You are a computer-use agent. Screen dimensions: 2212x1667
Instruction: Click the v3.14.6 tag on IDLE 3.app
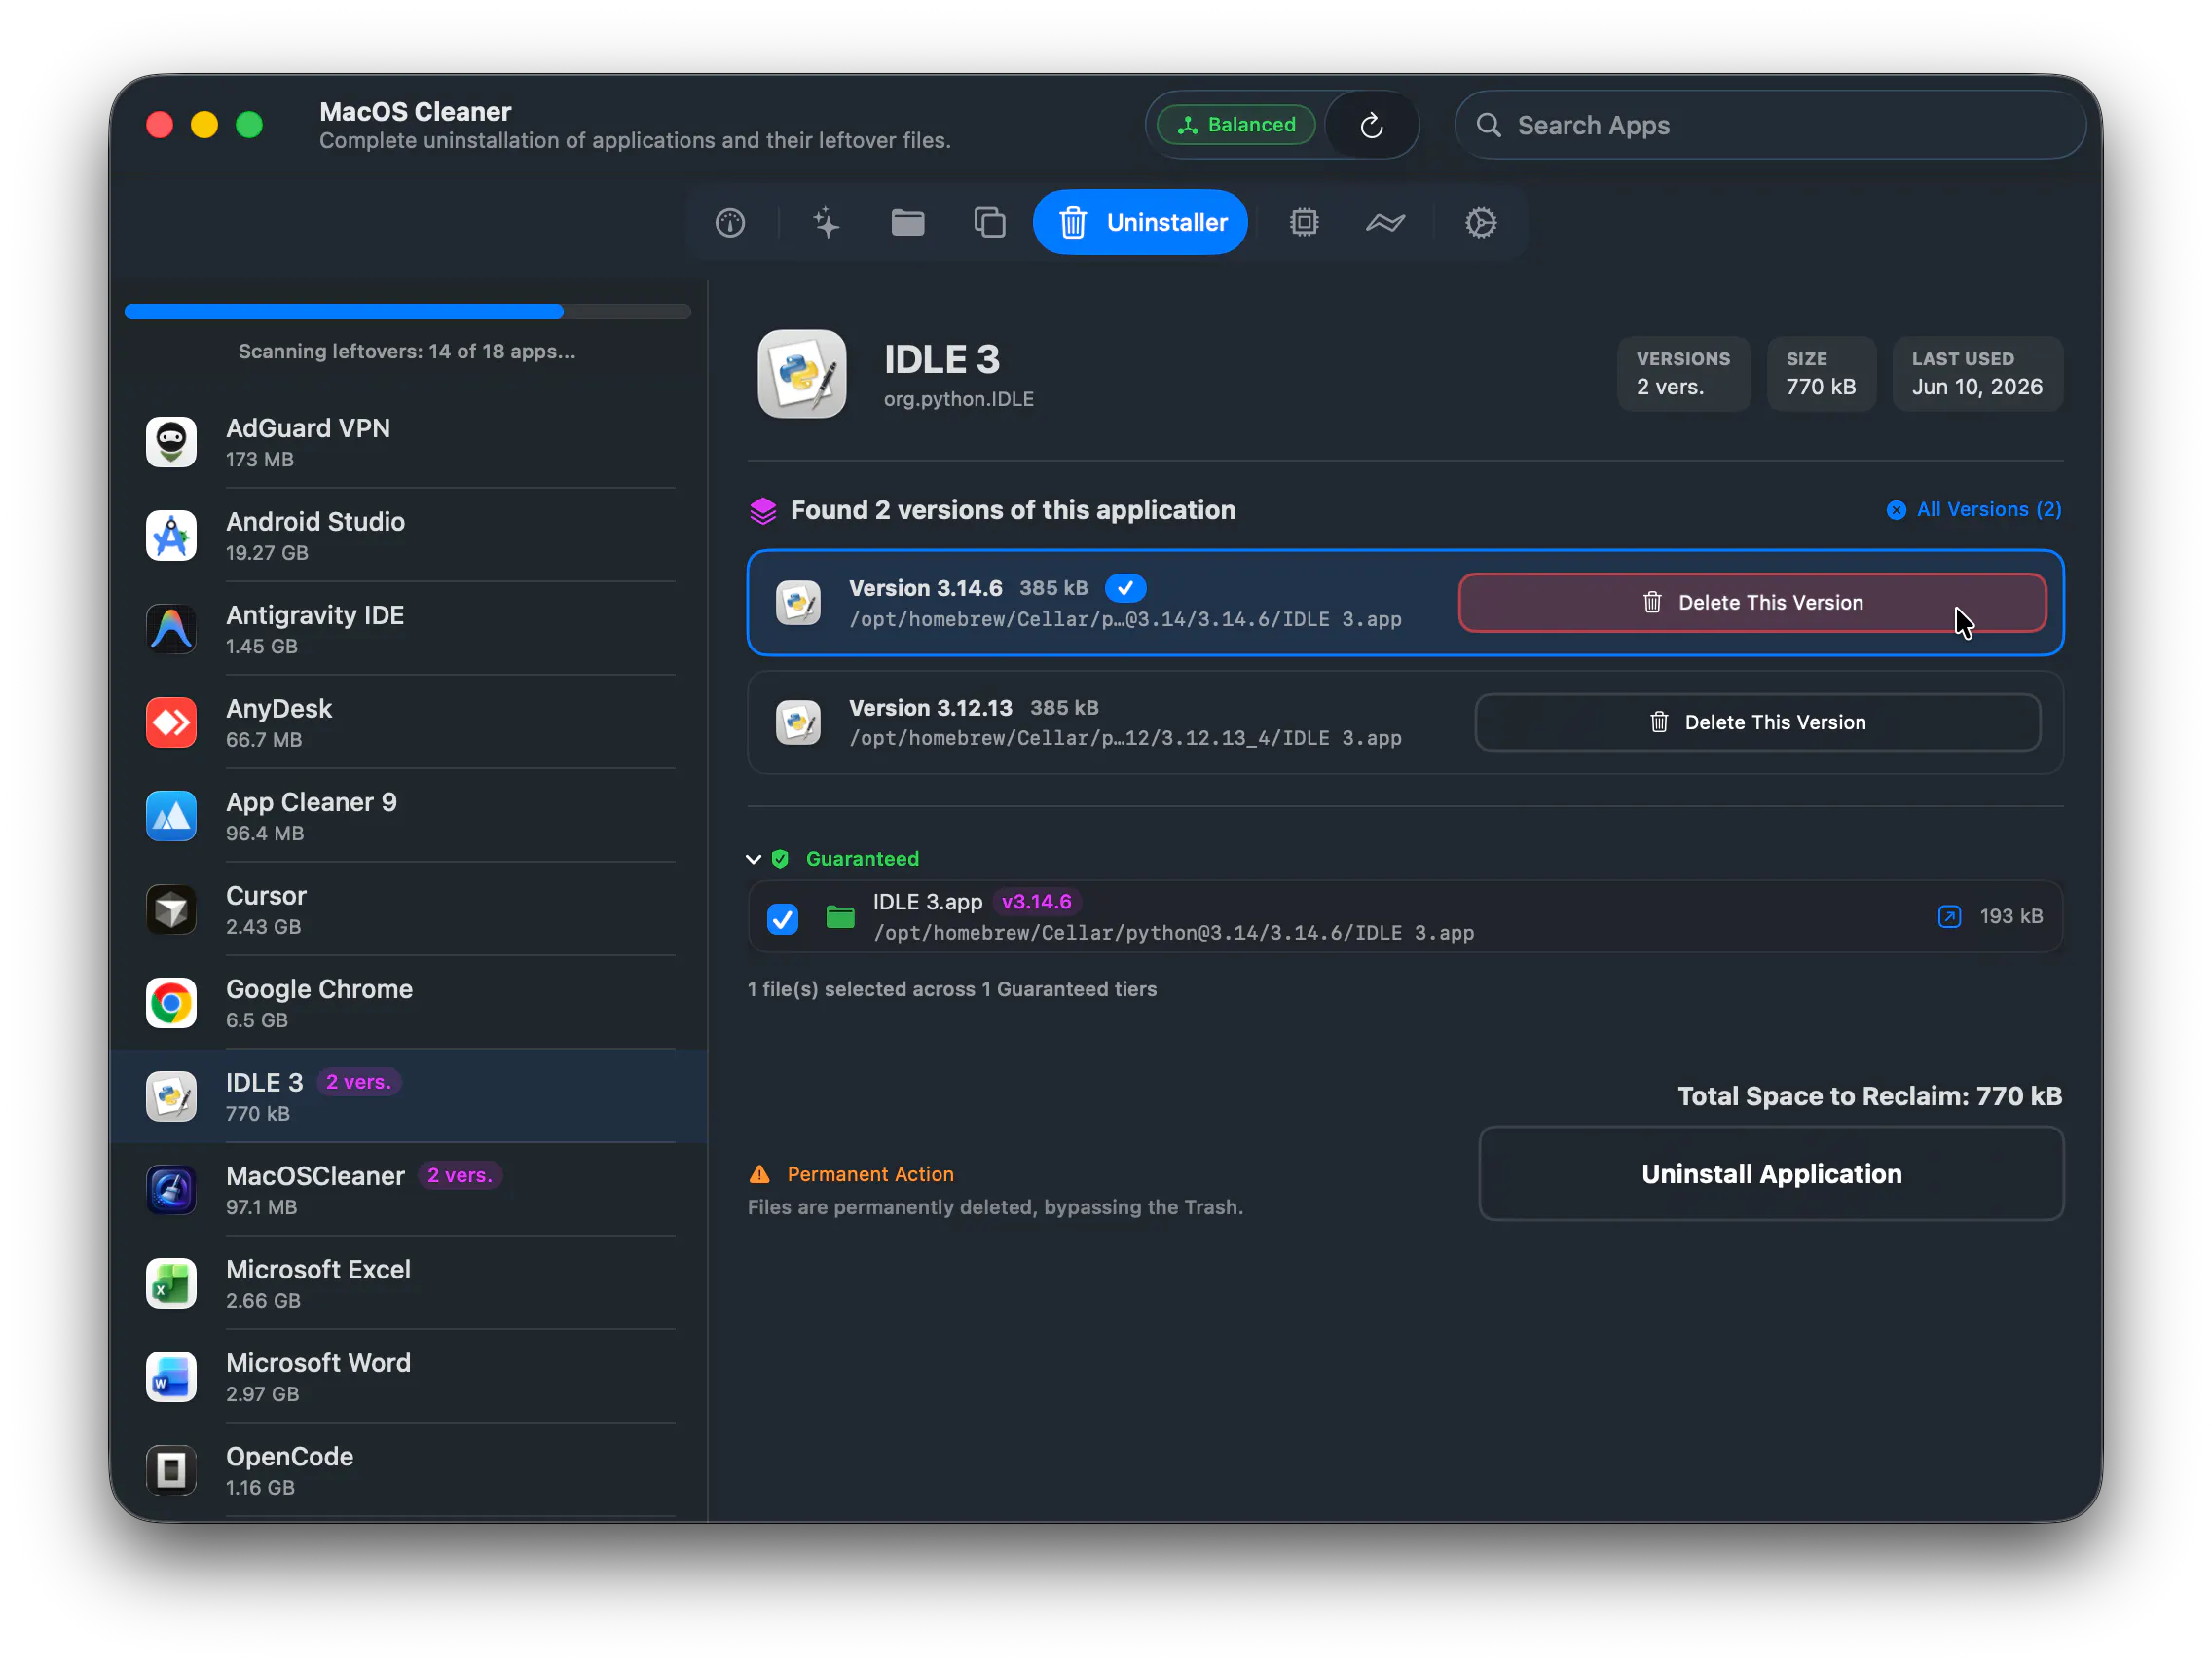click(x=1037, y=902)
